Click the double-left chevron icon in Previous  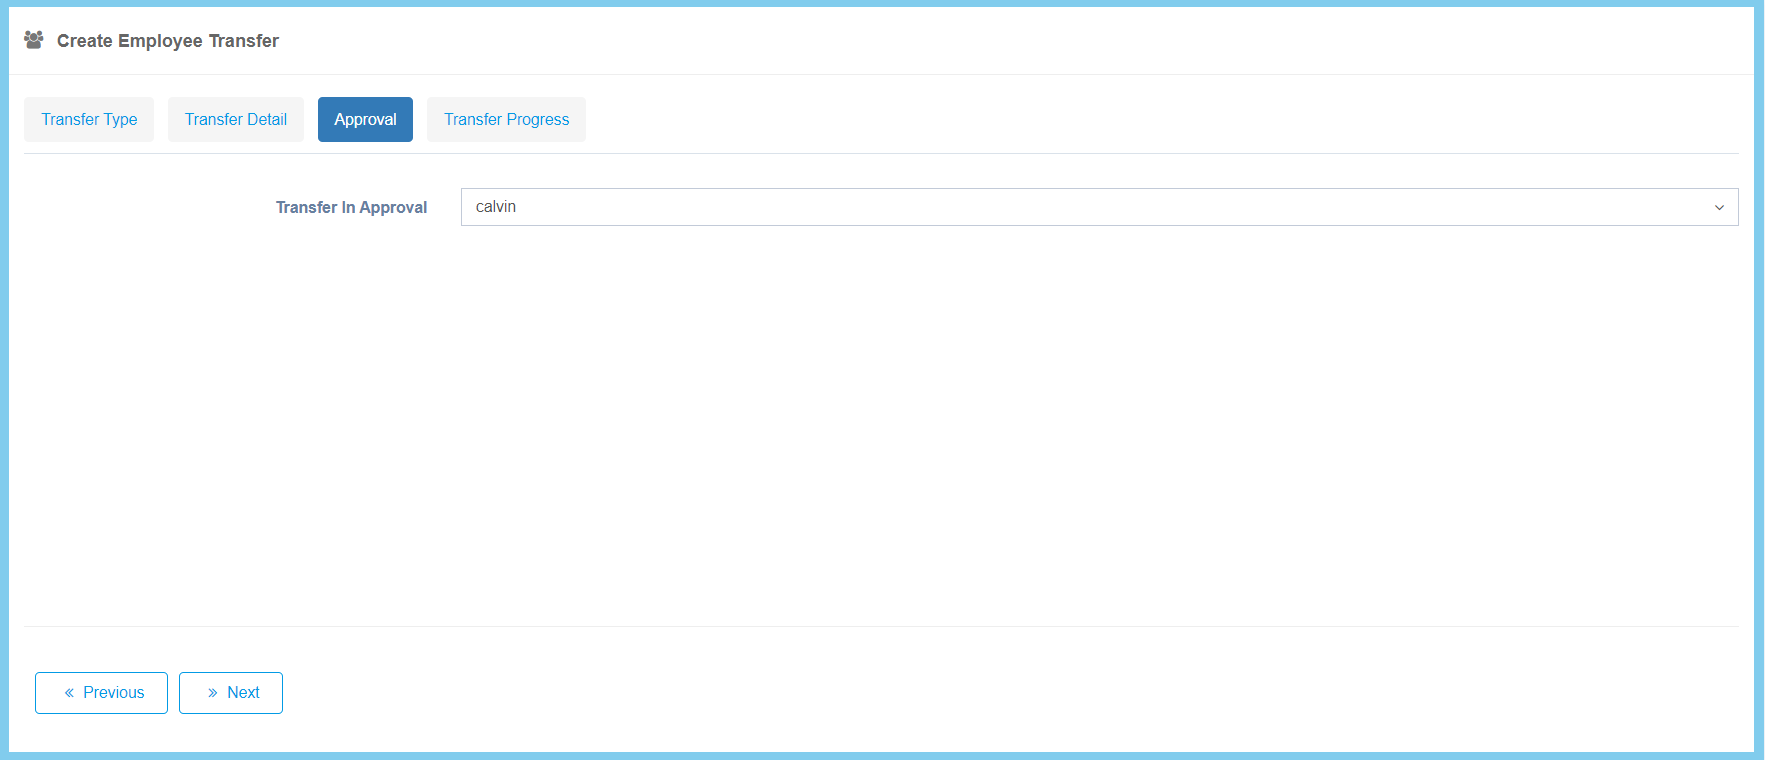[x=69, y=693]
